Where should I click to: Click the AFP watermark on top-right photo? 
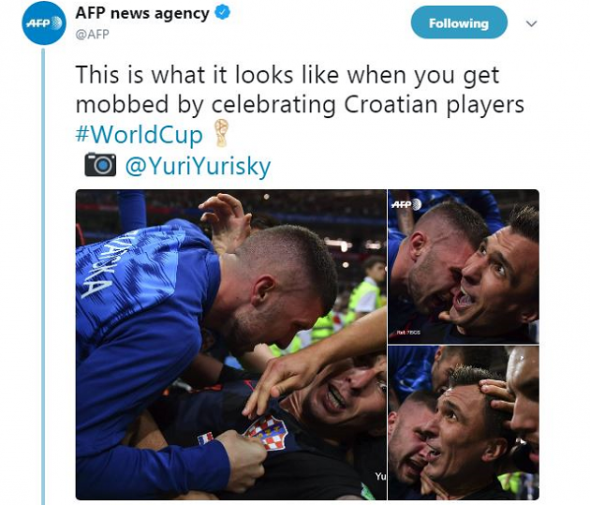(406, 204)
